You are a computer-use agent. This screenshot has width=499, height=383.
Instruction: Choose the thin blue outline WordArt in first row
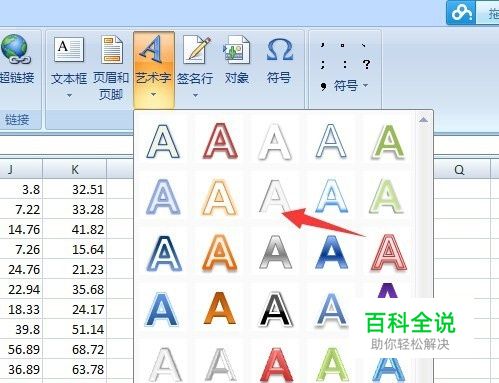coord(331,141)
